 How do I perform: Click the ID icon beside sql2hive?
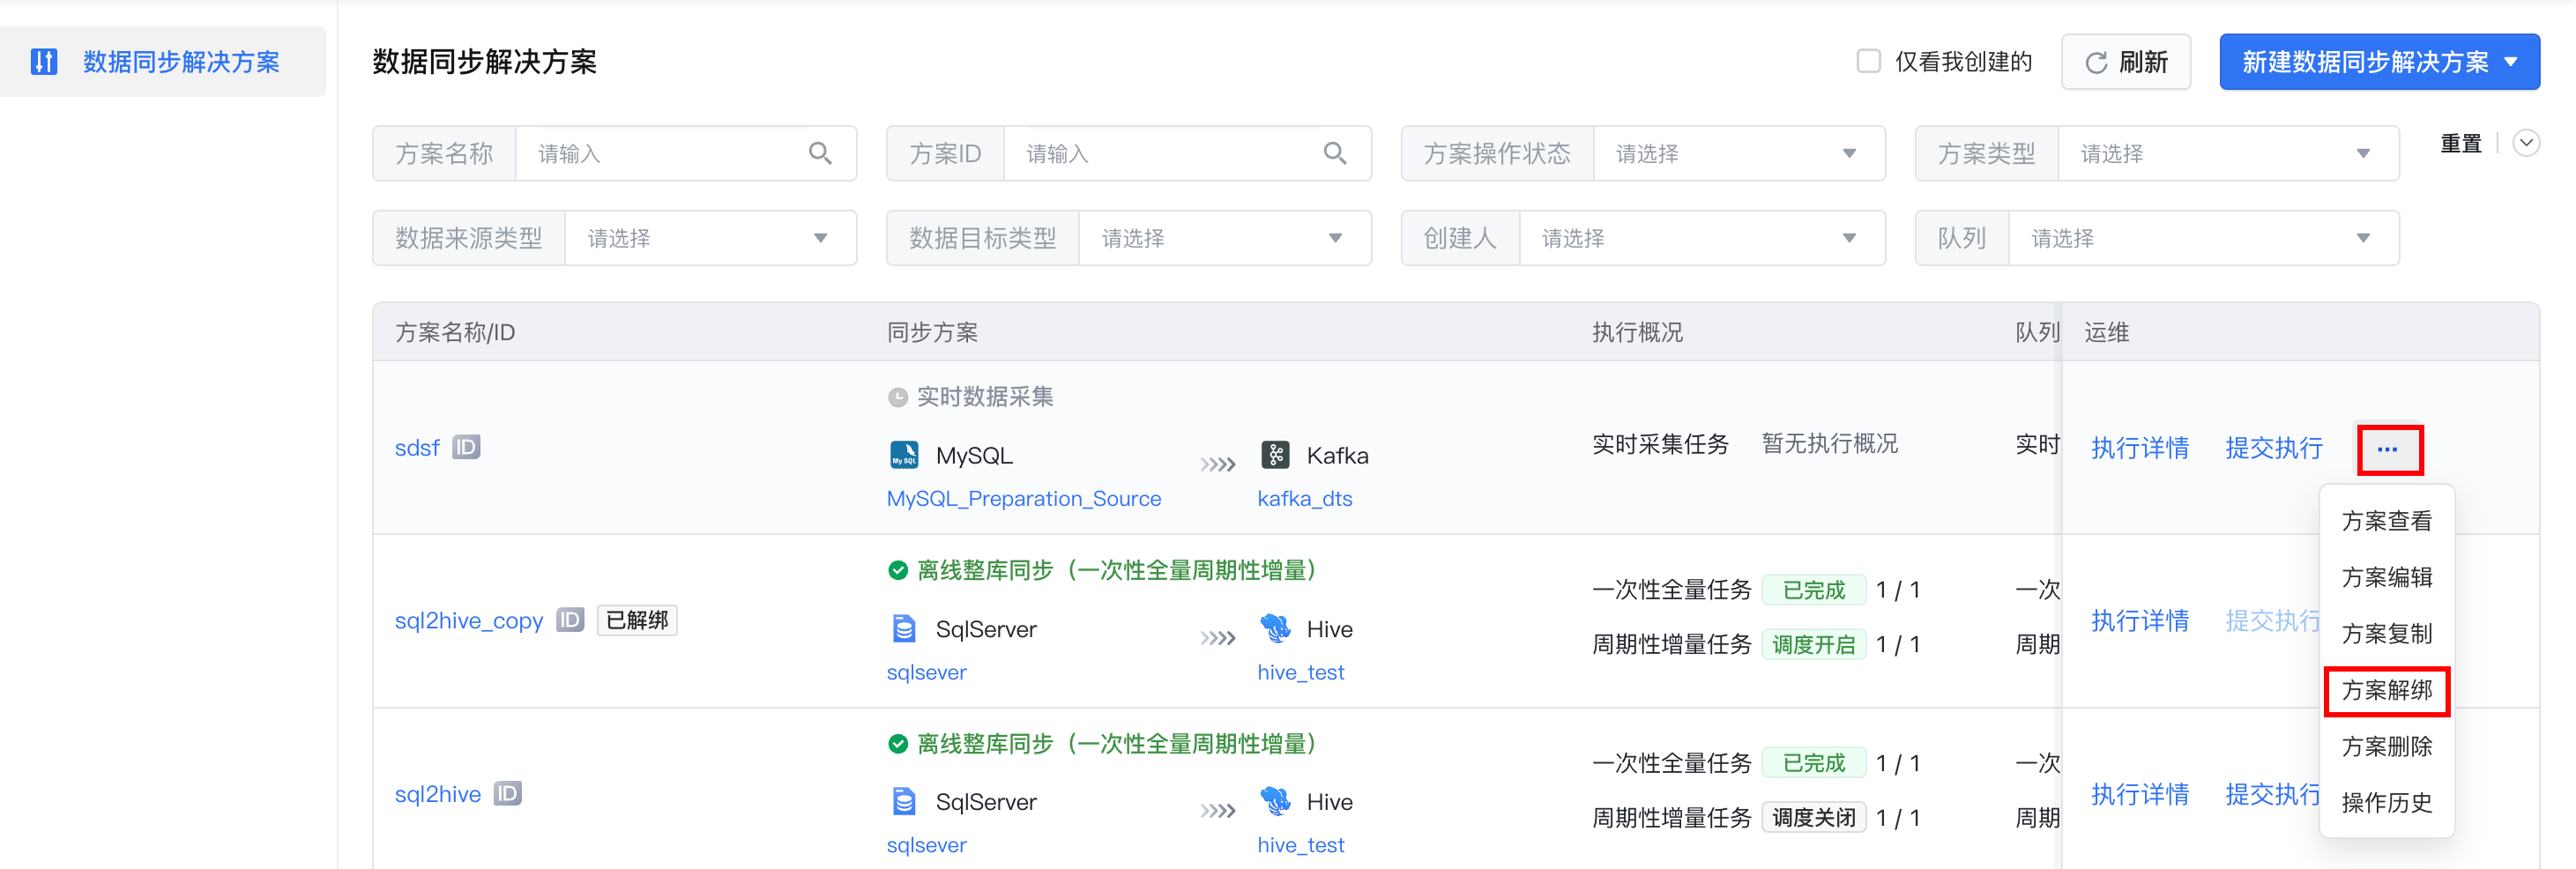pos(508,793)
